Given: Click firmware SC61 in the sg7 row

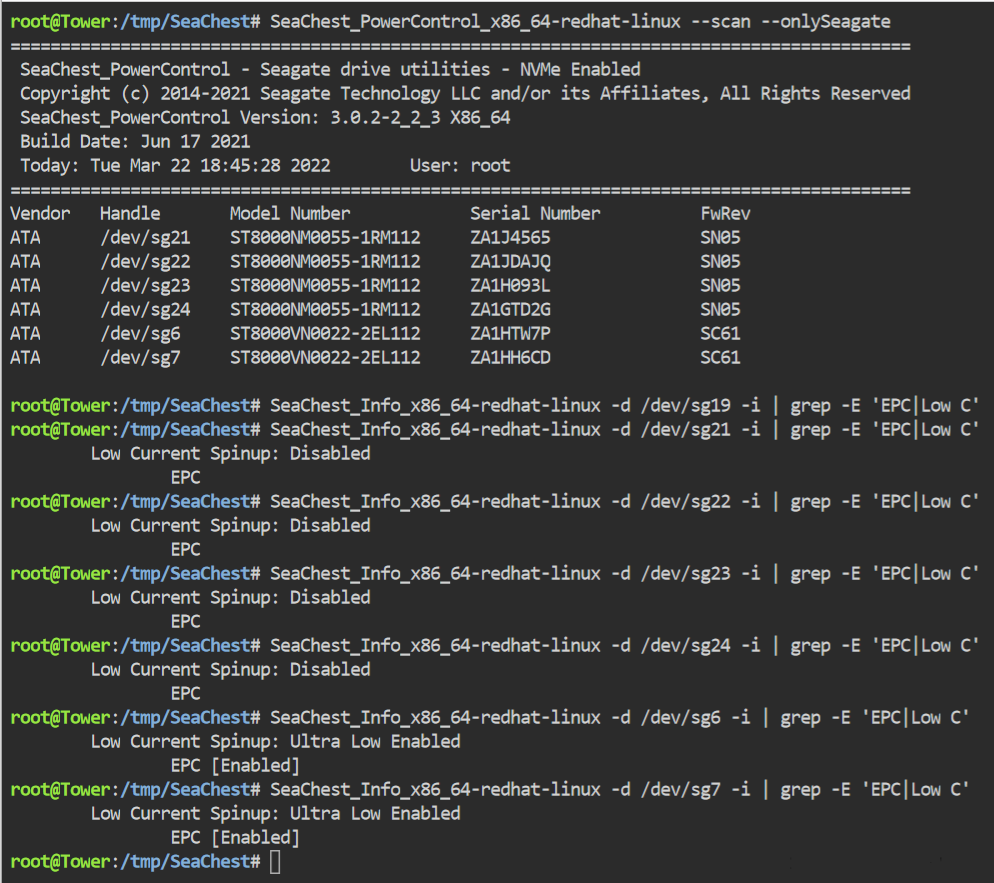Looking at the screenshot, I should [720, 358].
